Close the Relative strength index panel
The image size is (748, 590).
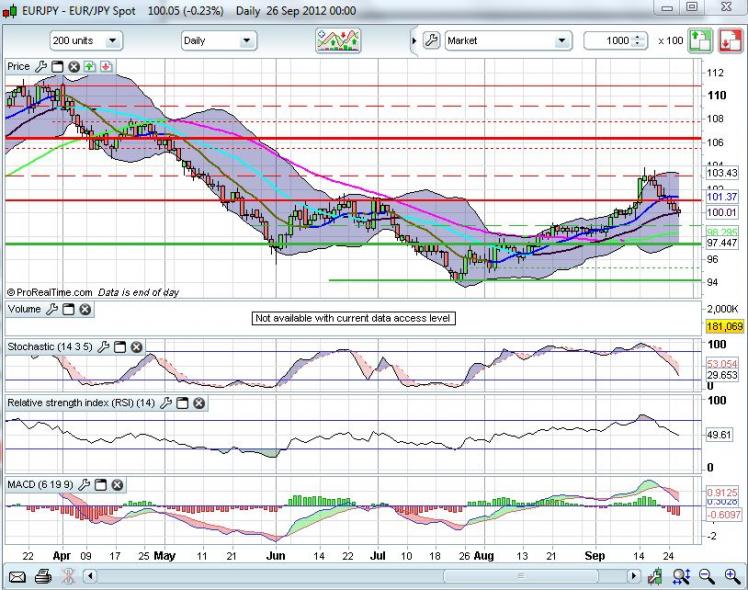pyautogui.click(x=198, y=402)
